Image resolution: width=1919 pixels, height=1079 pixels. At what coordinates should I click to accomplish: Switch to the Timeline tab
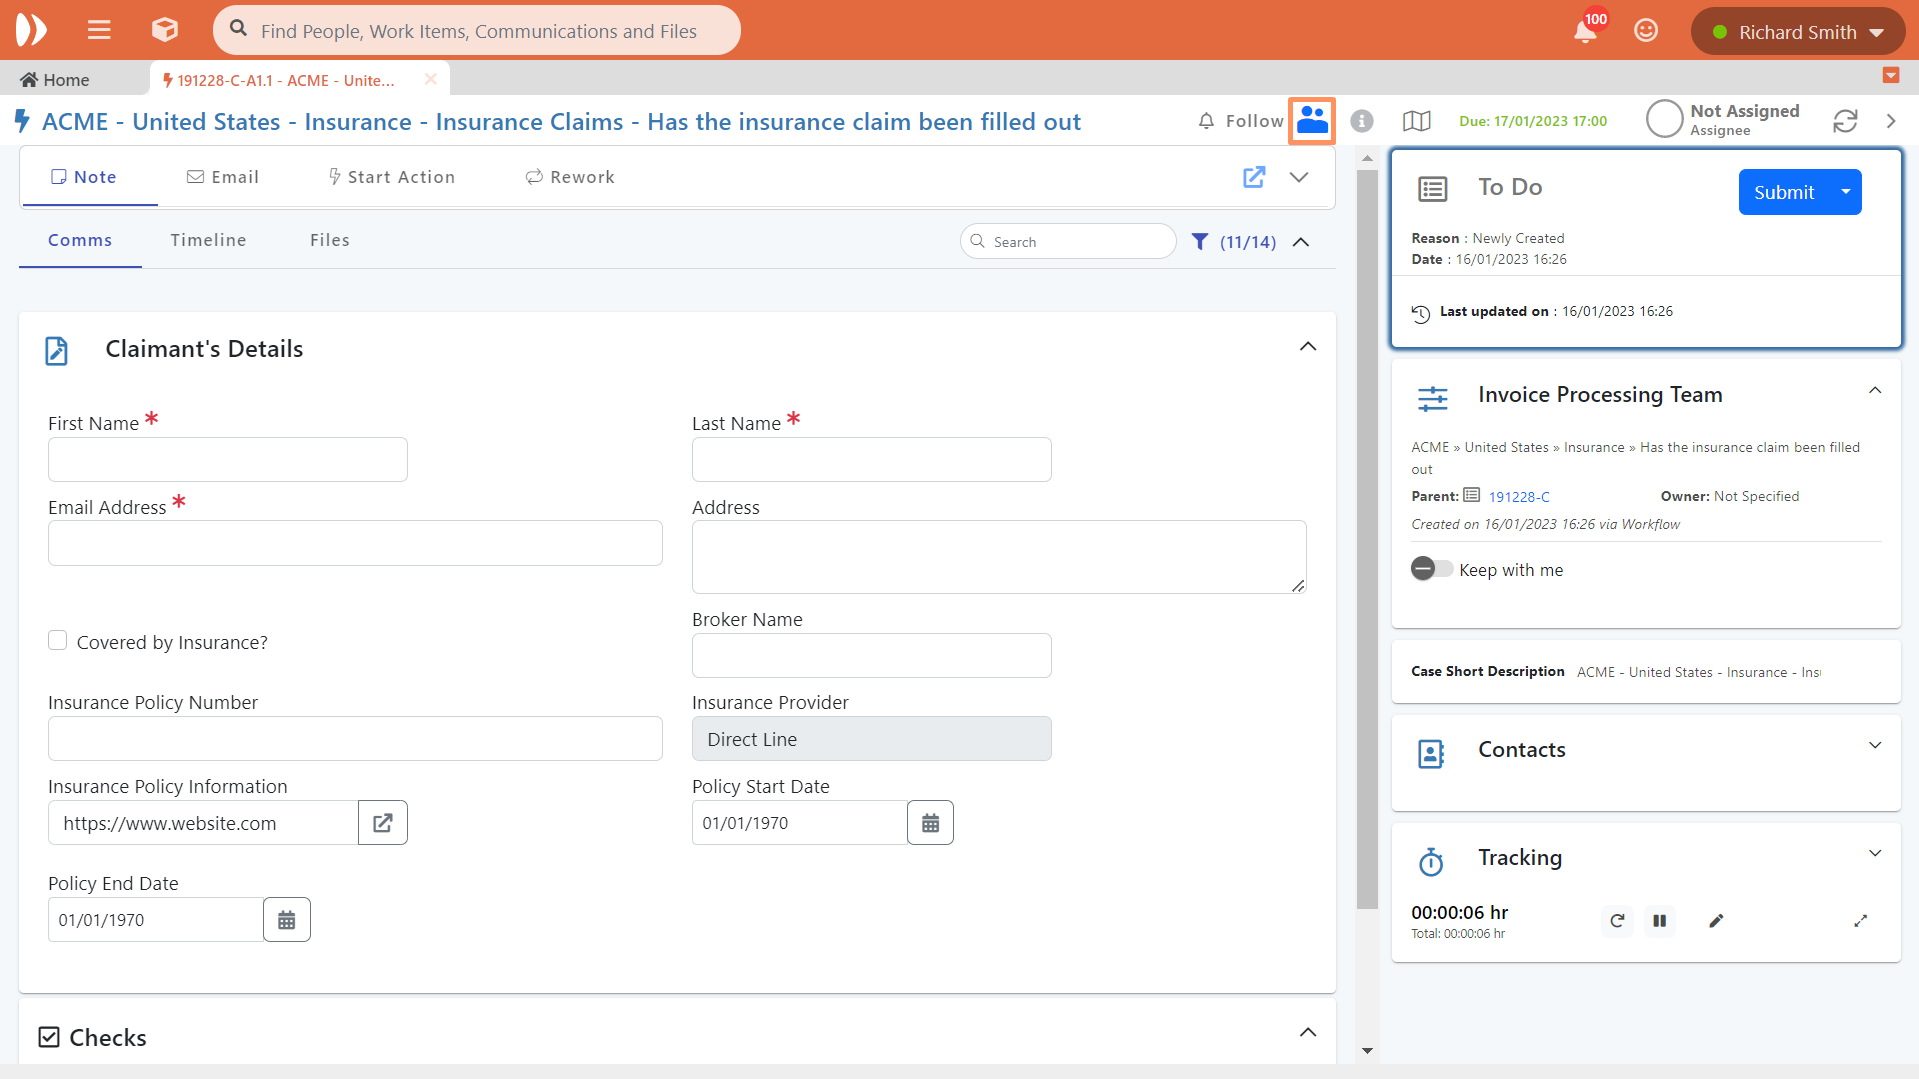[208, 240]
